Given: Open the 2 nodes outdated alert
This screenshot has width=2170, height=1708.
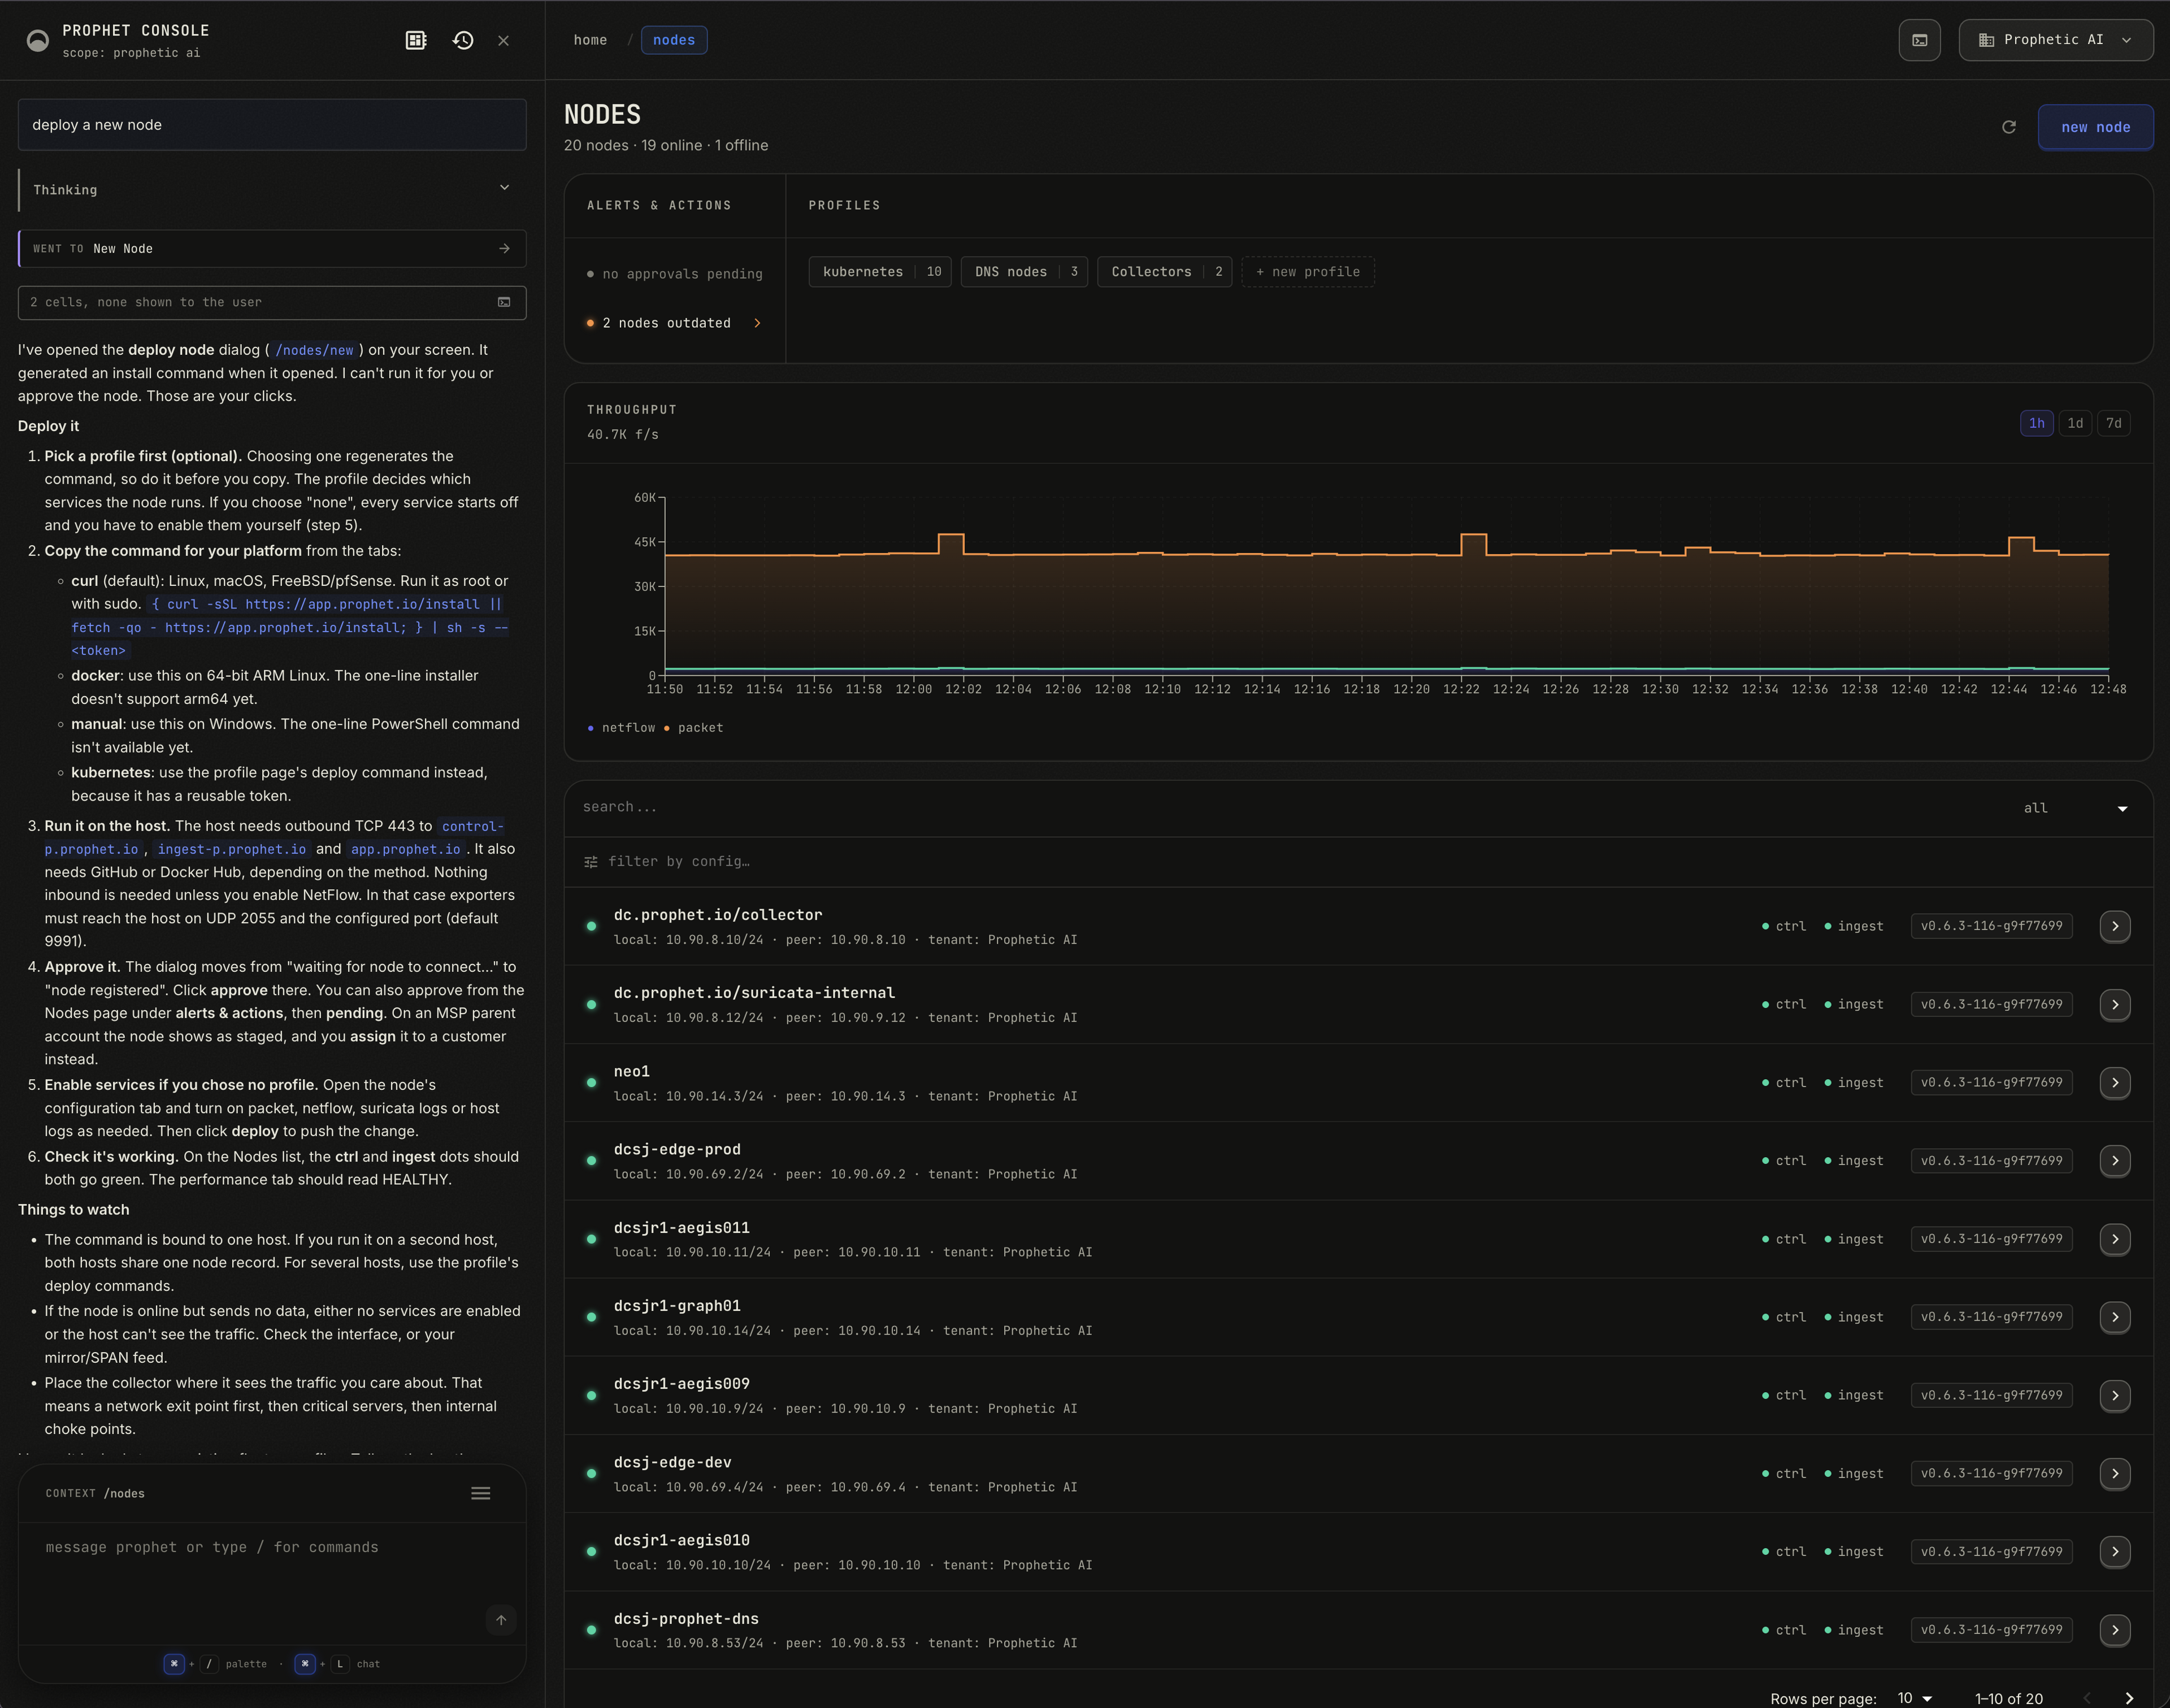Looking at the screenshot, I should [x=674, y=323].
